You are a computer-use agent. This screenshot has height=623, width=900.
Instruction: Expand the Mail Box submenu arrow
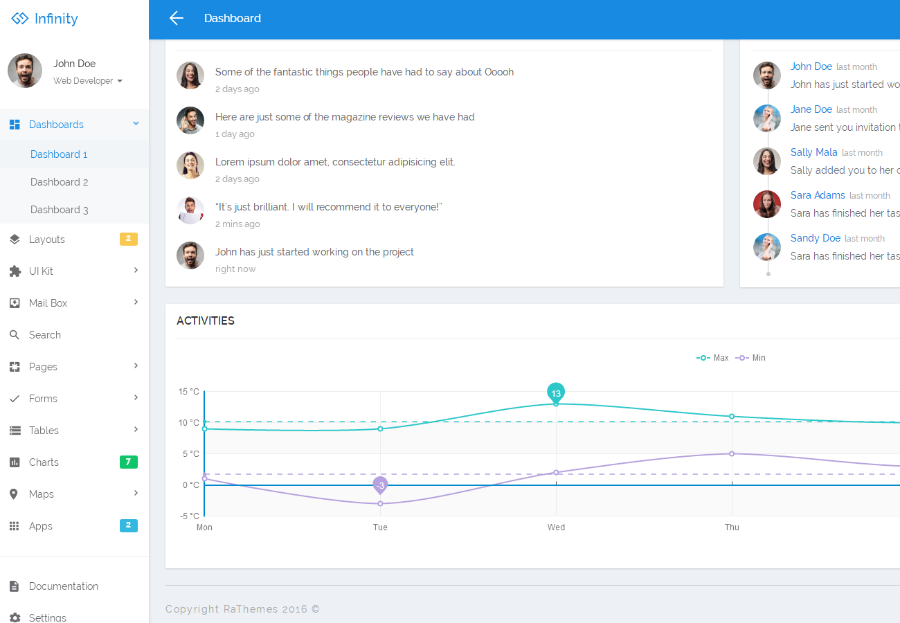click(136, 302)
